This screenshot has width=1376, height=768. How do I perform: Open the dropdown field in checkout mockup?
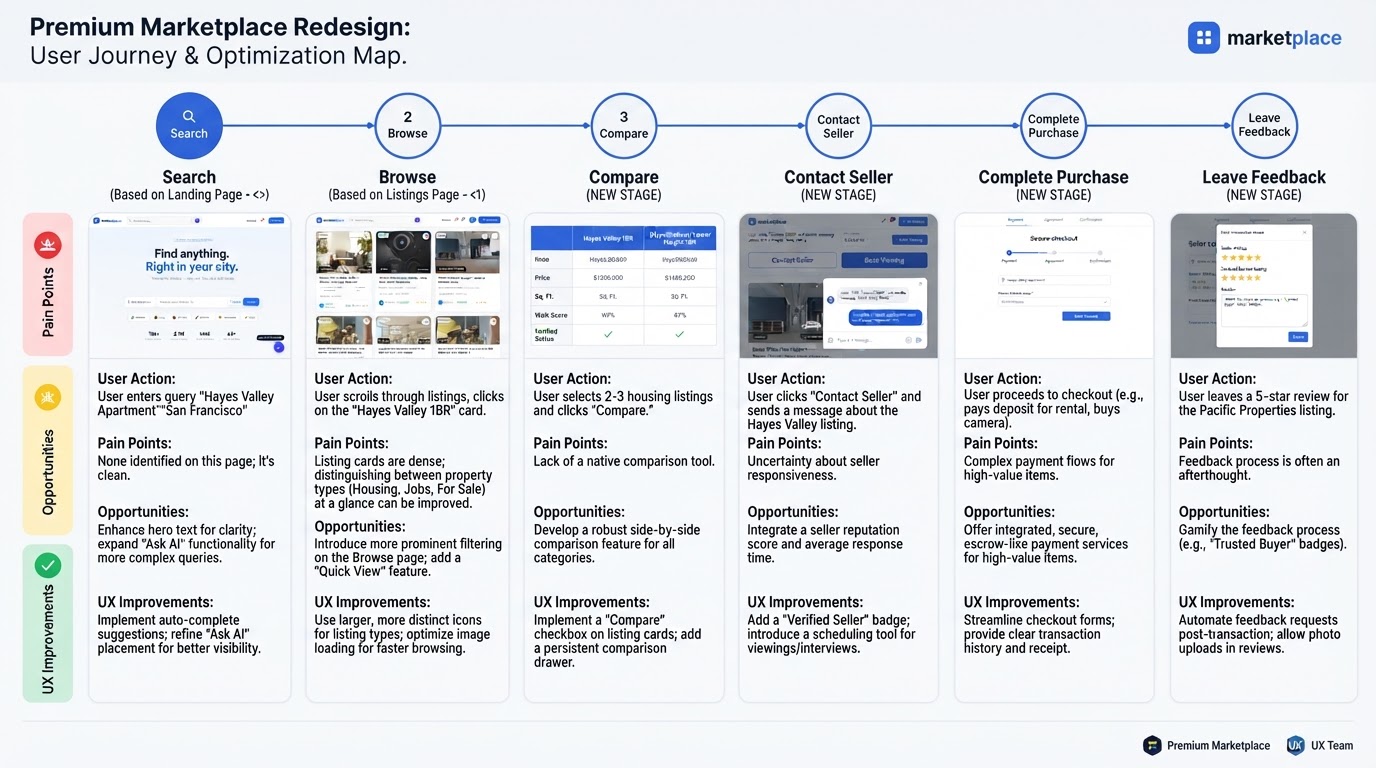coord(1054,302)
